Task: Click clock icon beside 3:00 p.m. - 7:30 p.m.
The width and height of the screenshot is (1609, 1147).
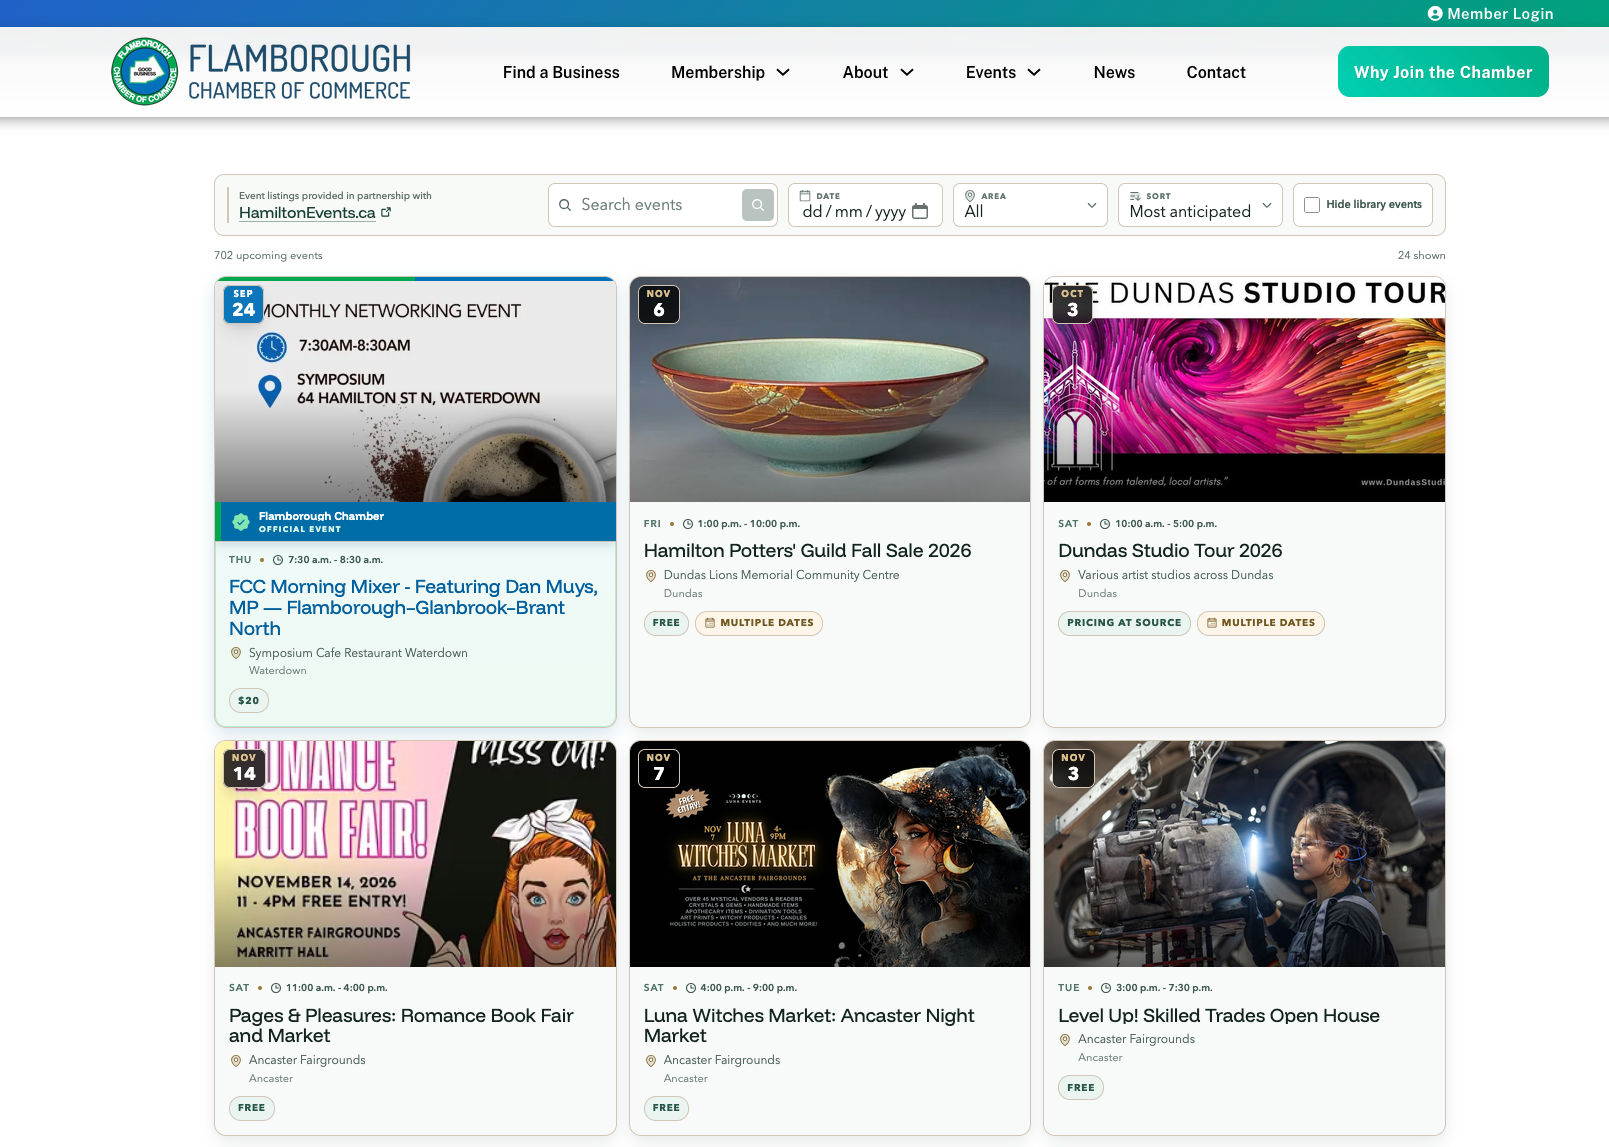Action: tap(1106, 988)
